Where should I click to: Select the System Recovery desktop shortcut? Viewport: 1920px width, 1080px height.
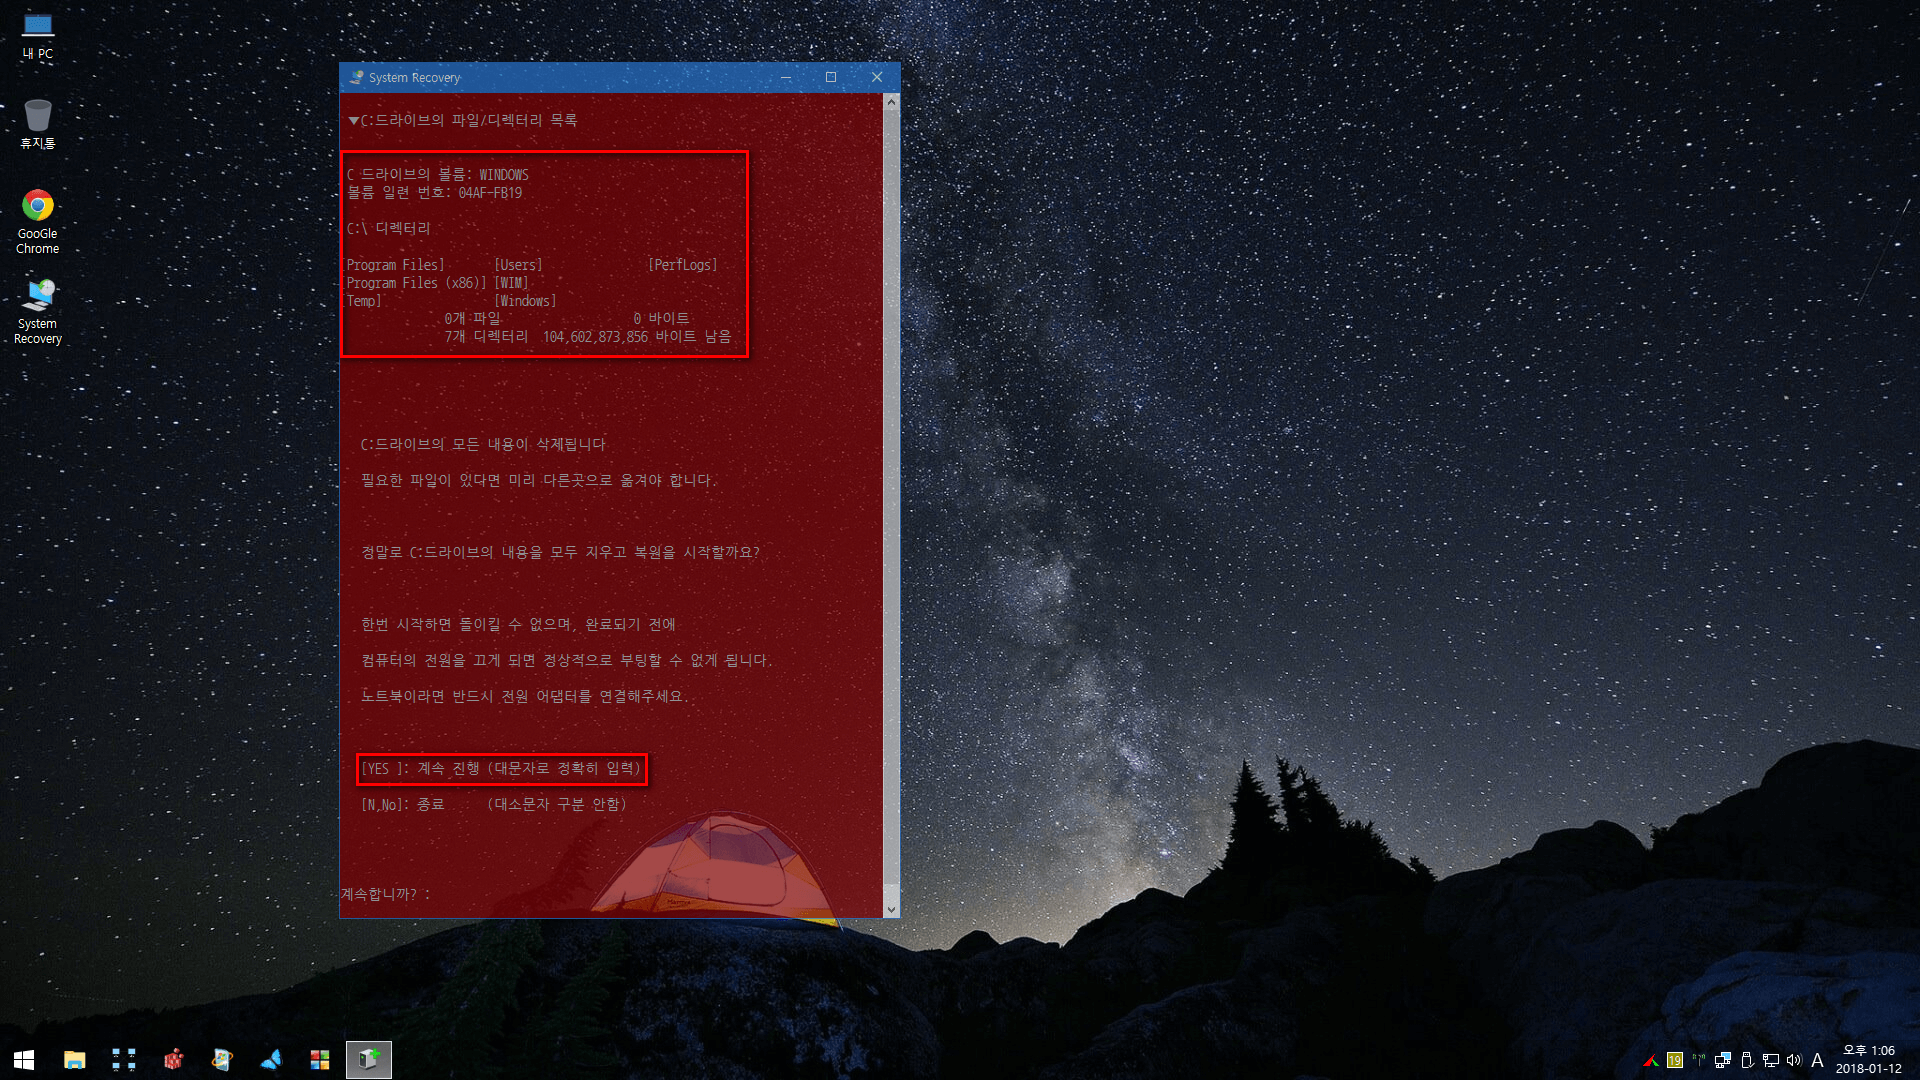point(38,312)
